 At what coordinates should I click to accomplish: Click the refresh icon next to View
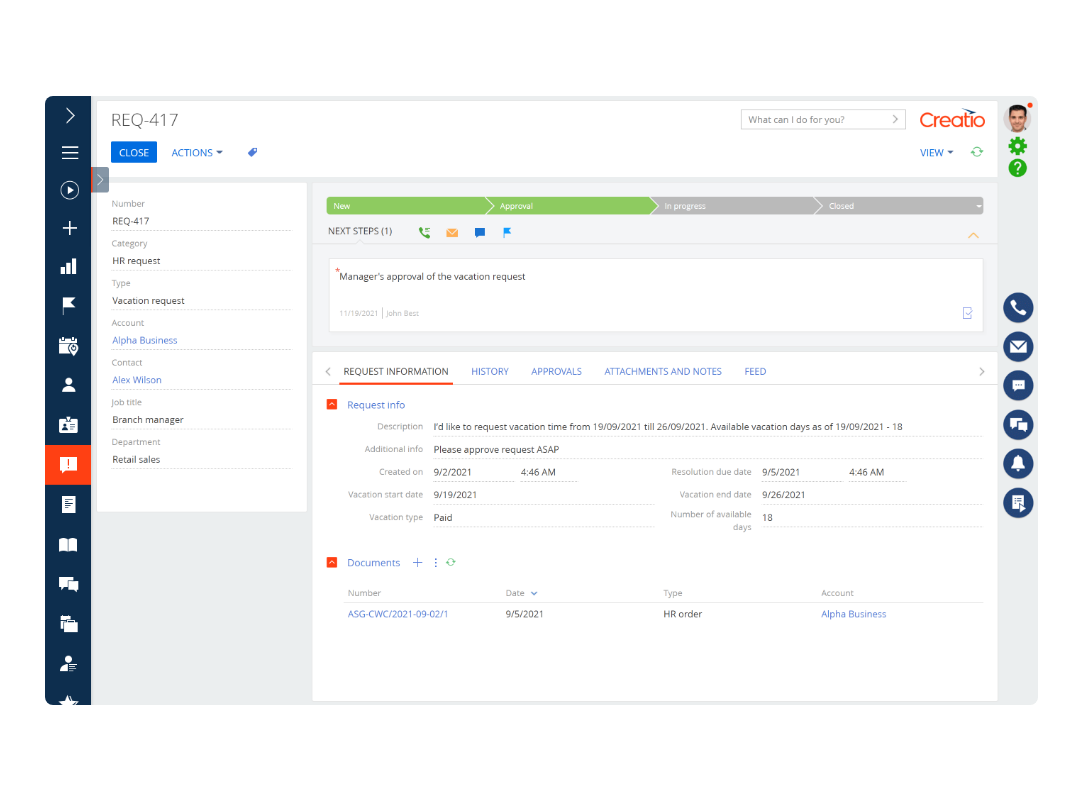click(977, 152)
